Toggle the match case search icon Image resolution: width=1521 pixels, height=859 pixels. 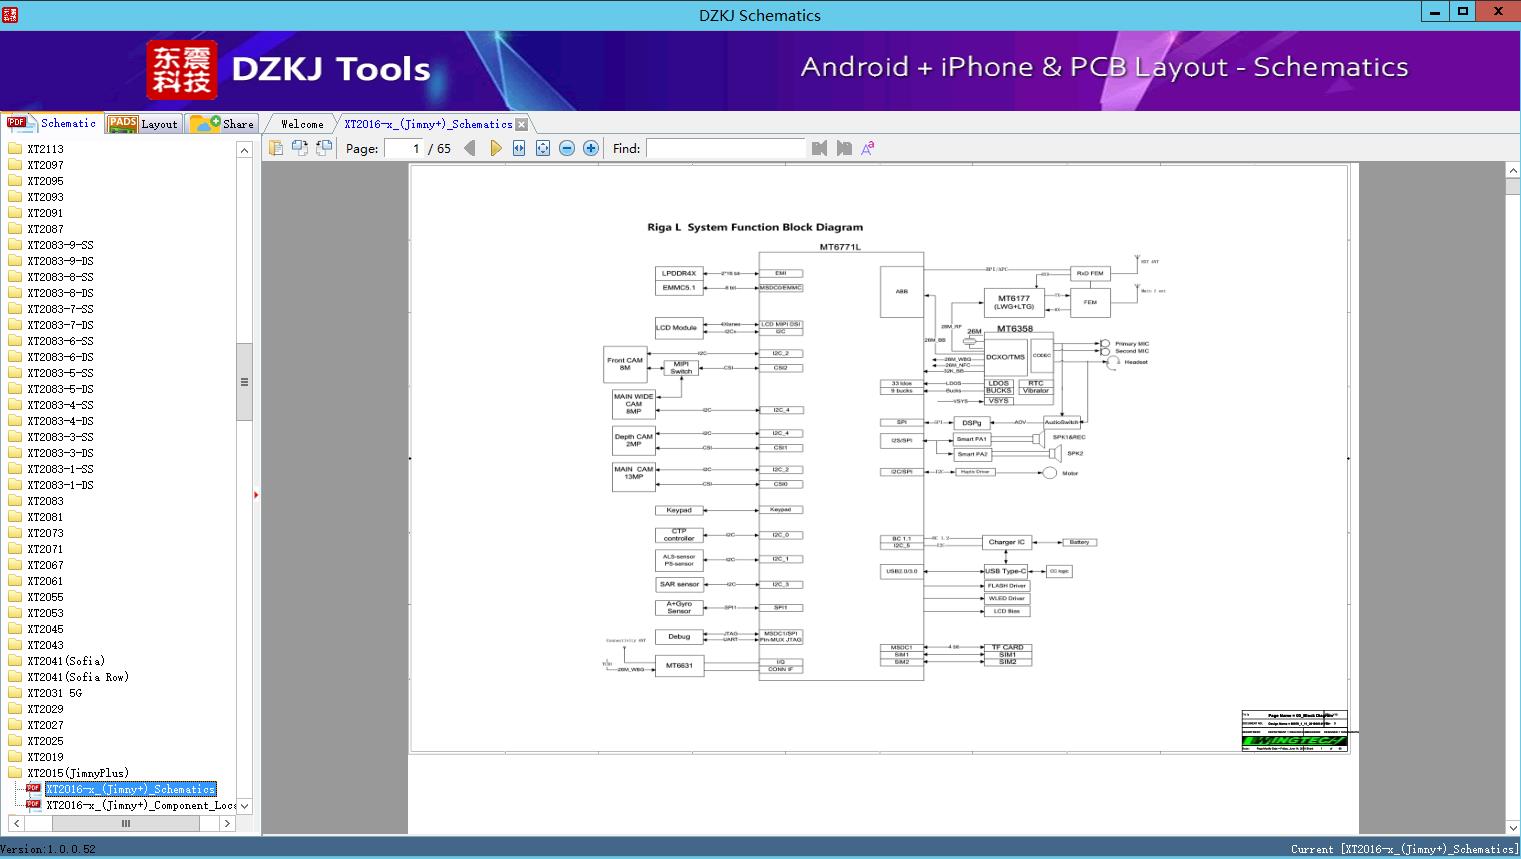tap(868, 148)
